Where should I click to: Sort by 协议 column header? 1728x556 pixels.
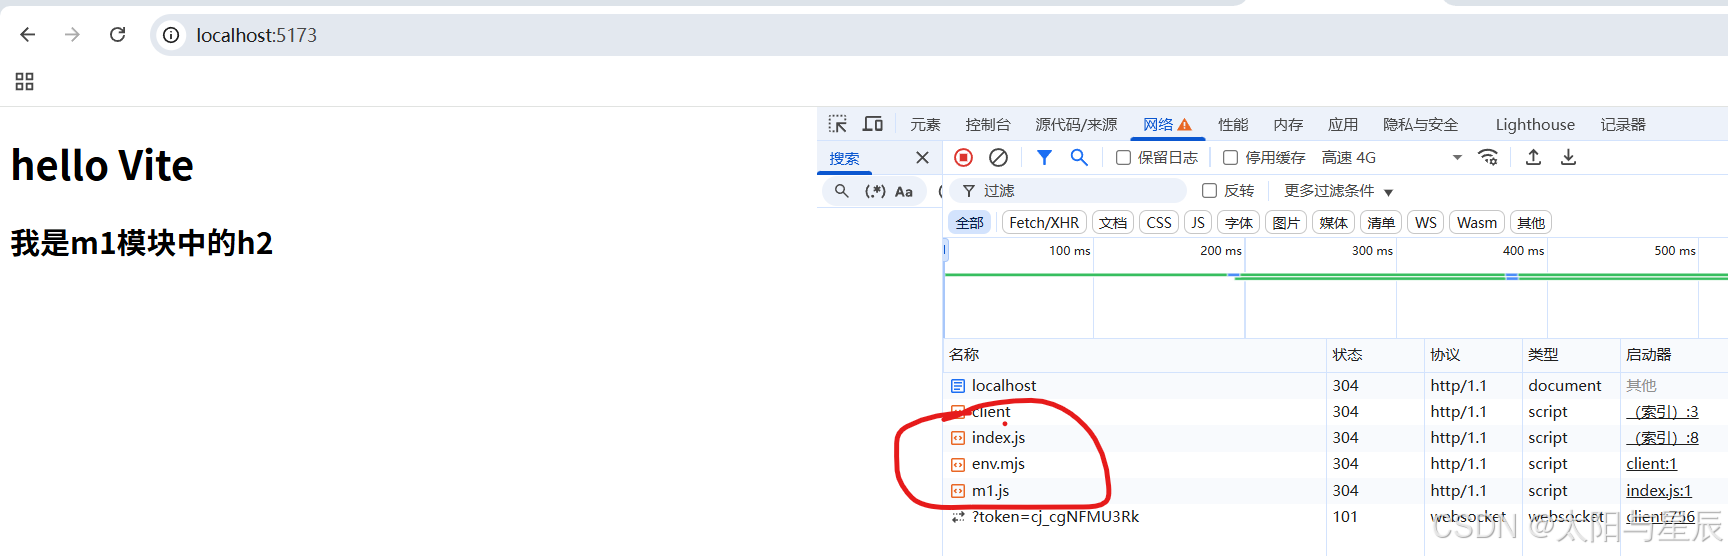pyautogui.click(x=1473, y=355)
